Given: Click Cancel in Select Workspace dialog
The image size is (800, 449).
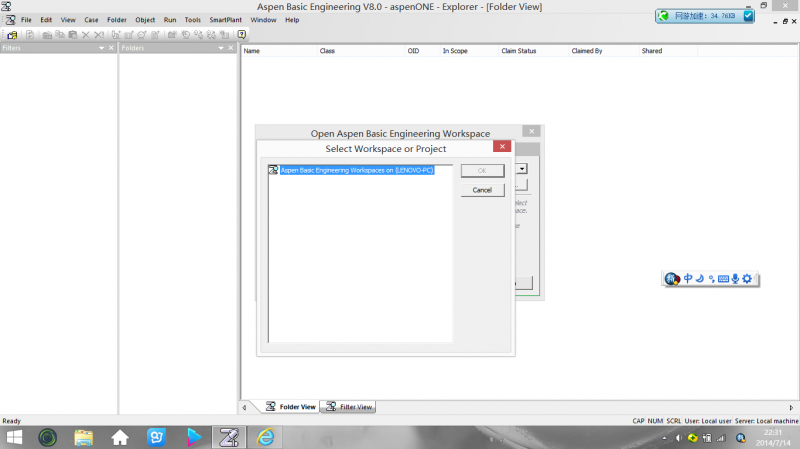Looking at the screenshot, I should point(482,190).
